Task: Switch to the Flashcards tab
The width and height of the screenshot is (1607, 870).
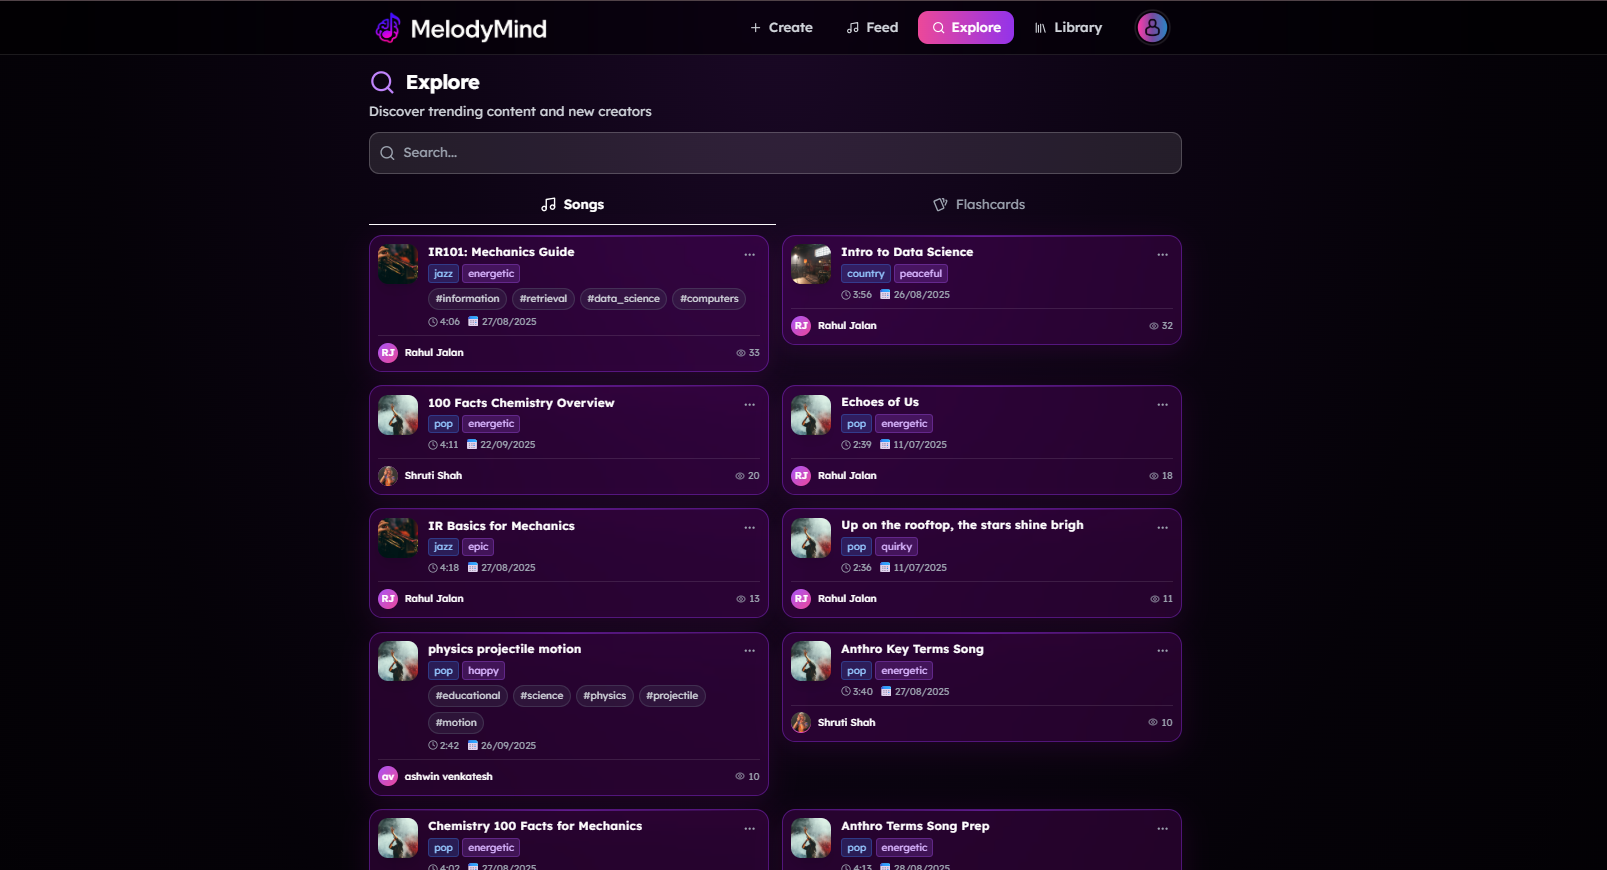Action: click(979, 204)
